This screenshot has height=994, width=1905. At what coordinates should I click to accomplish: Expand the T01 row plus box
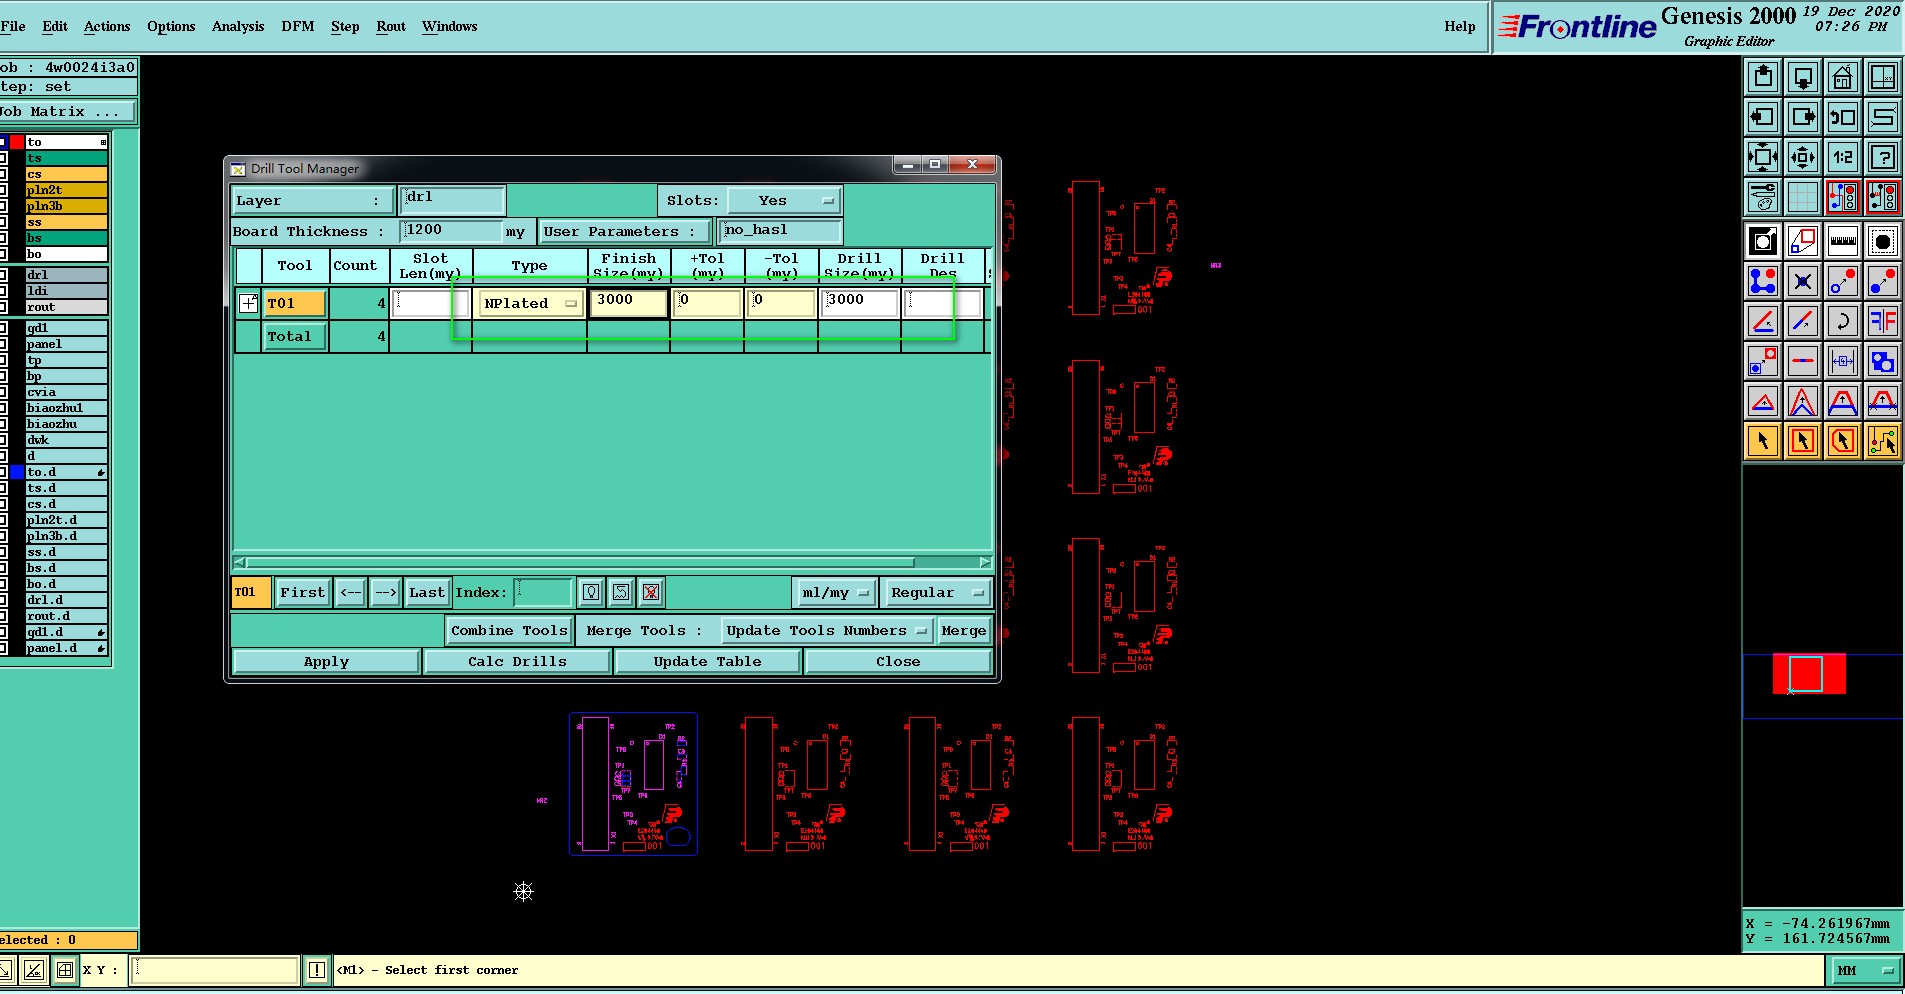(248, 303)
